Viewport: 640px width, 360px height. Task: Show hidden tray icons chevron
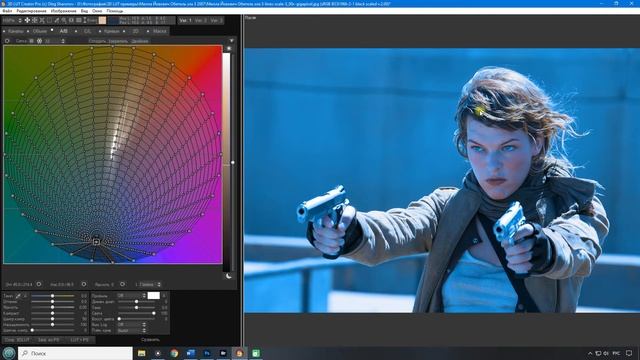[590, 353]
